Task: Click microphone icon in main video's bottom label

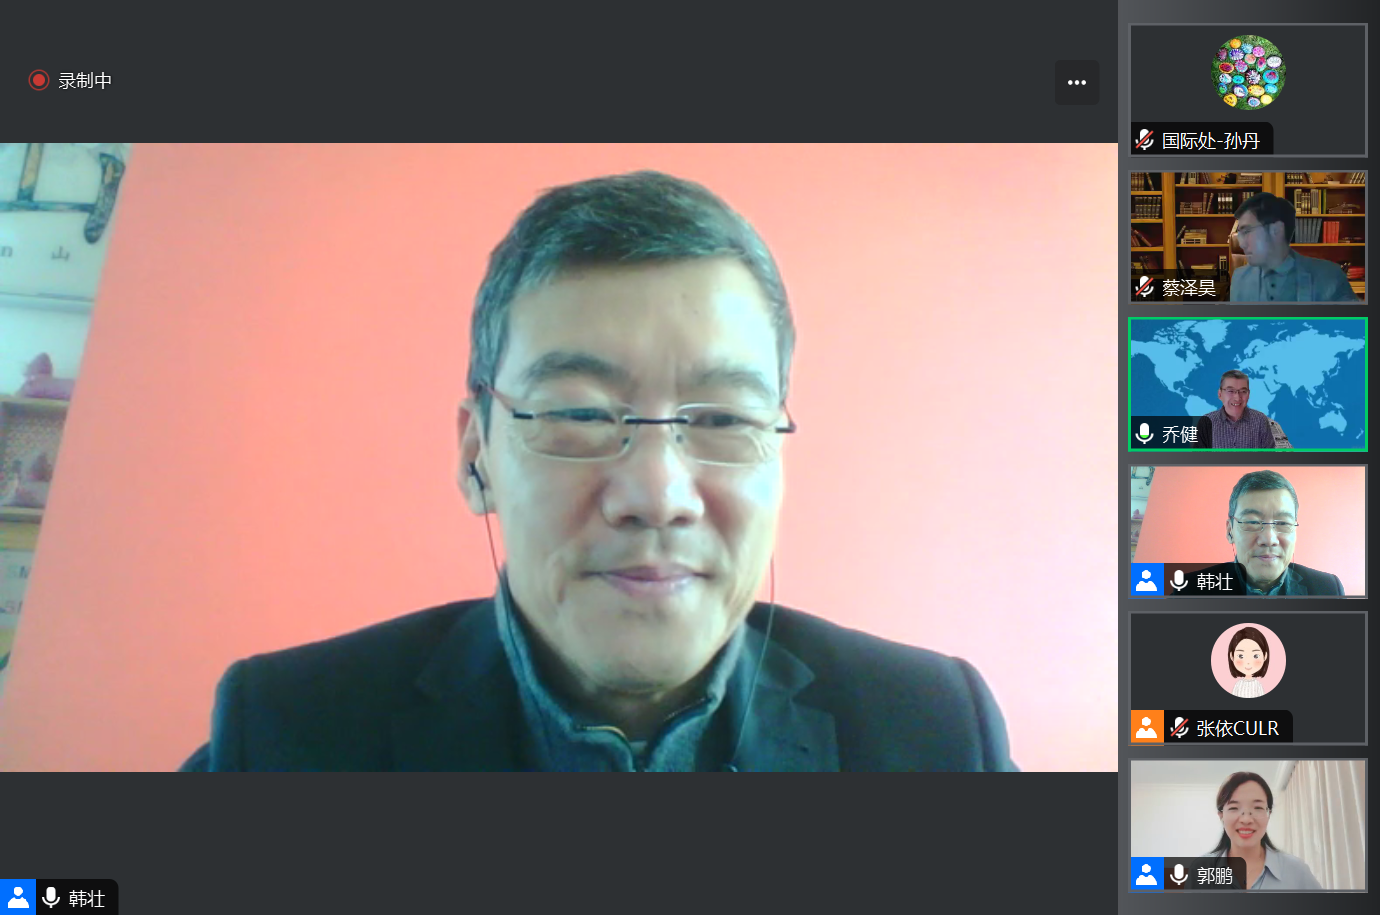Action: point(51,898)
